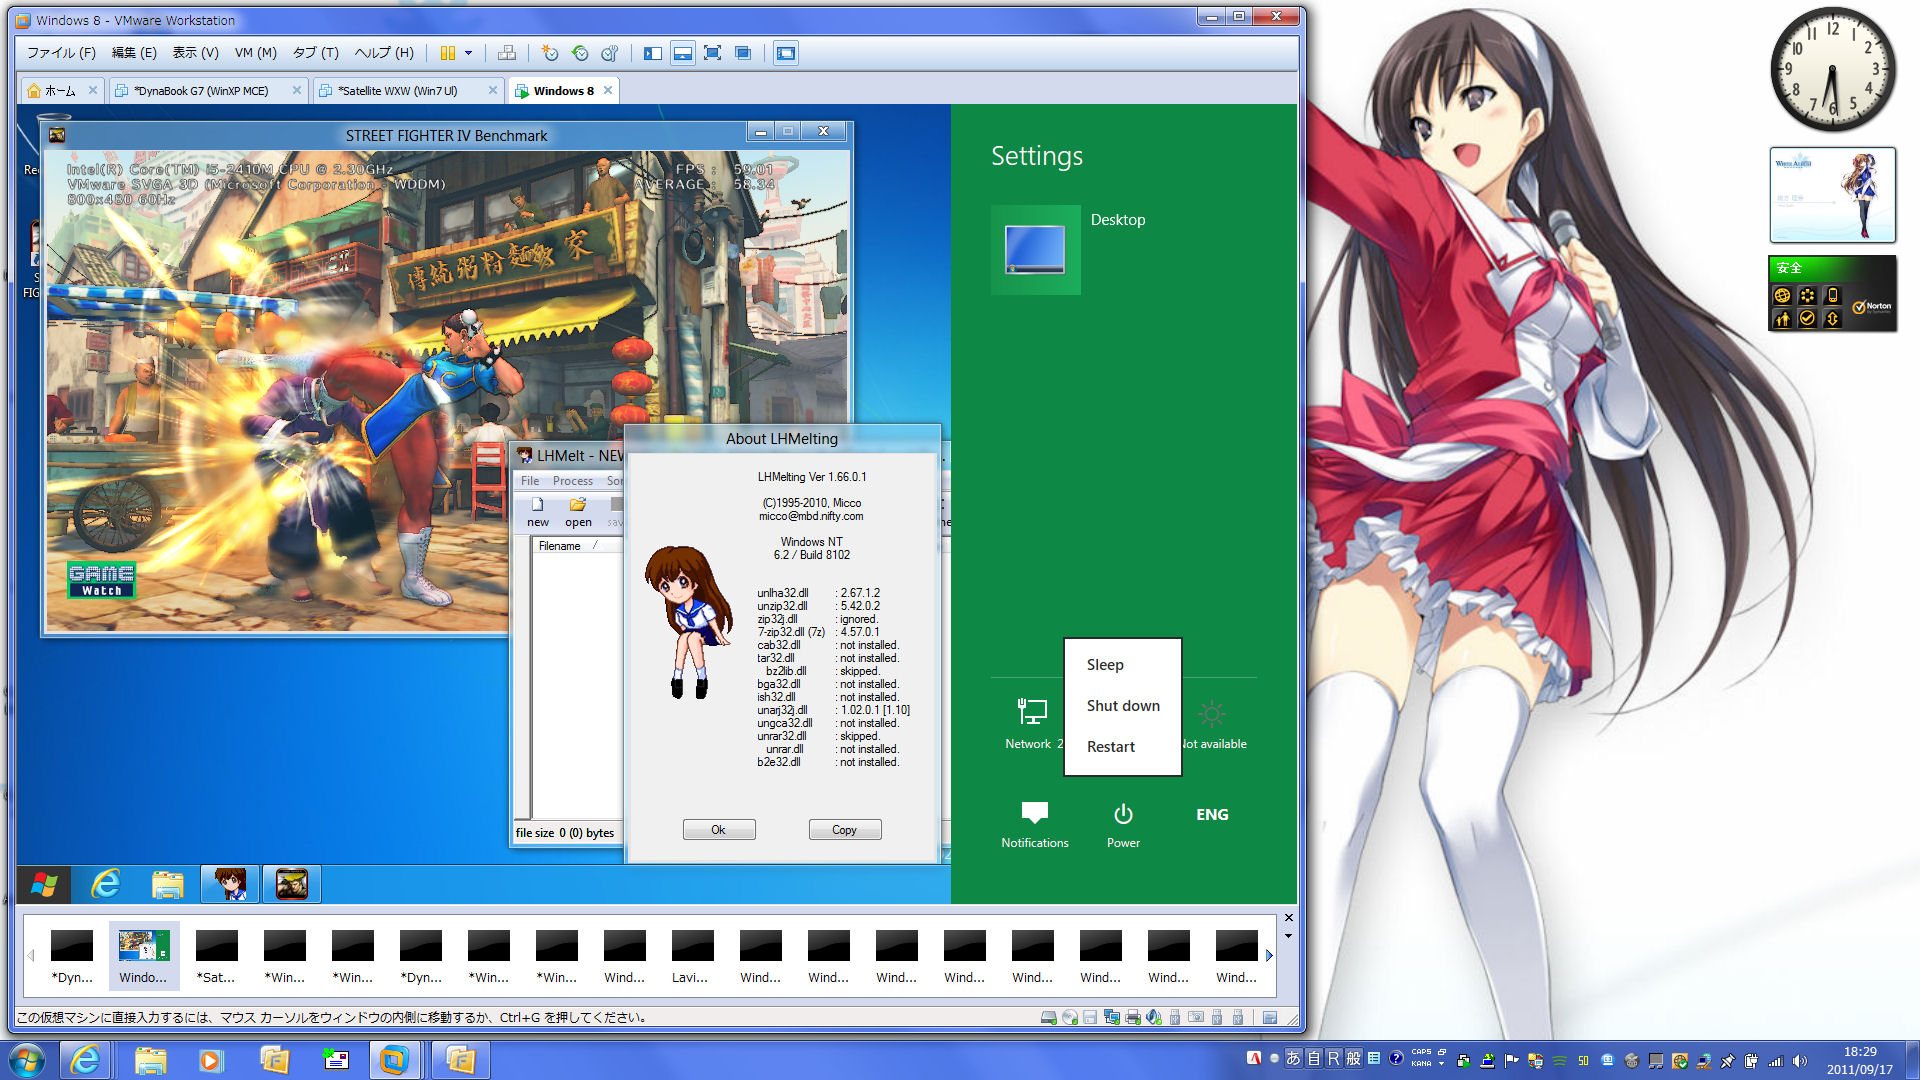
Task: Switch the ENG input language in Settings
Action: tap(1212, 815)
